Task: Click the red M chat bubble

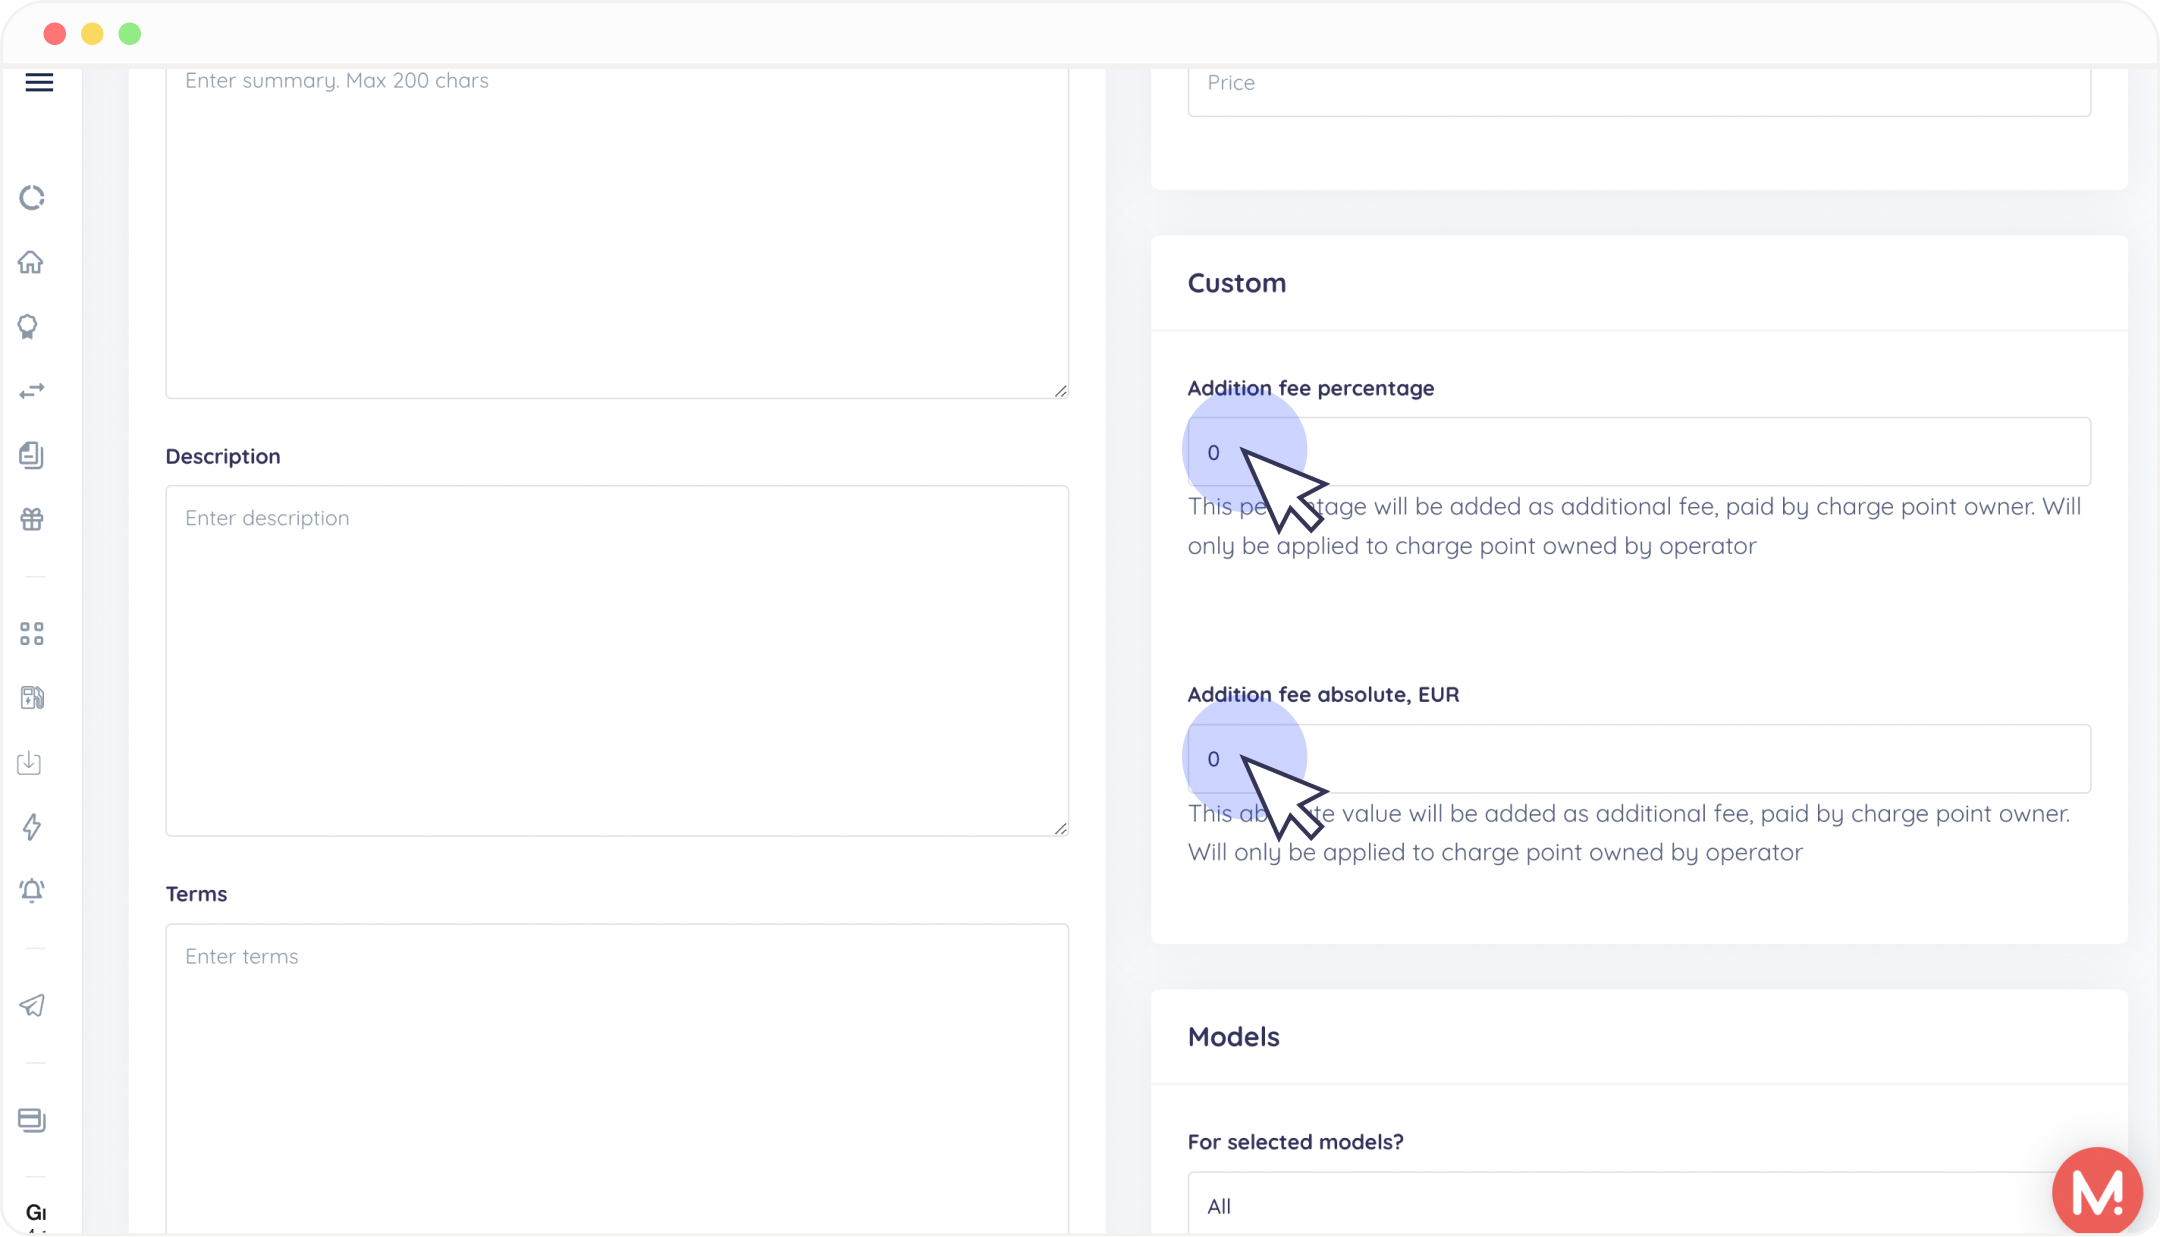Action: pyautogui.click(x=2097, y=1191)
